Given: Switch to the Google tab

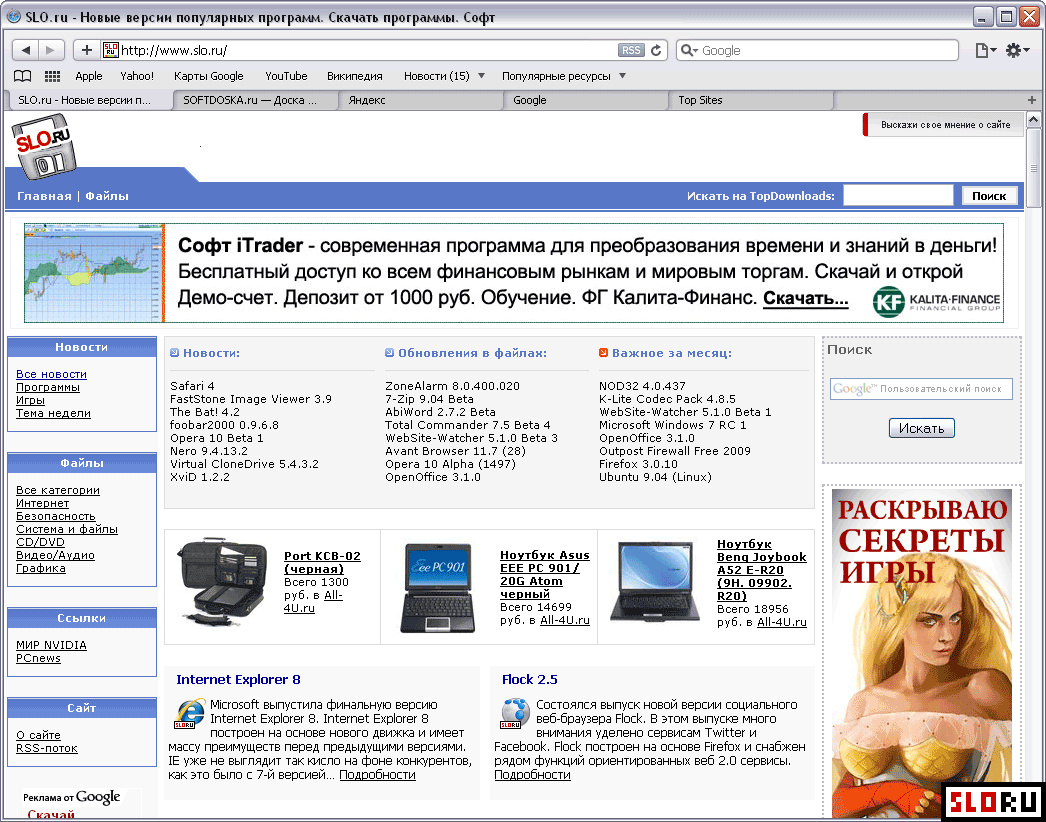Looking at the screenshot, I should (x=585, y=100).
